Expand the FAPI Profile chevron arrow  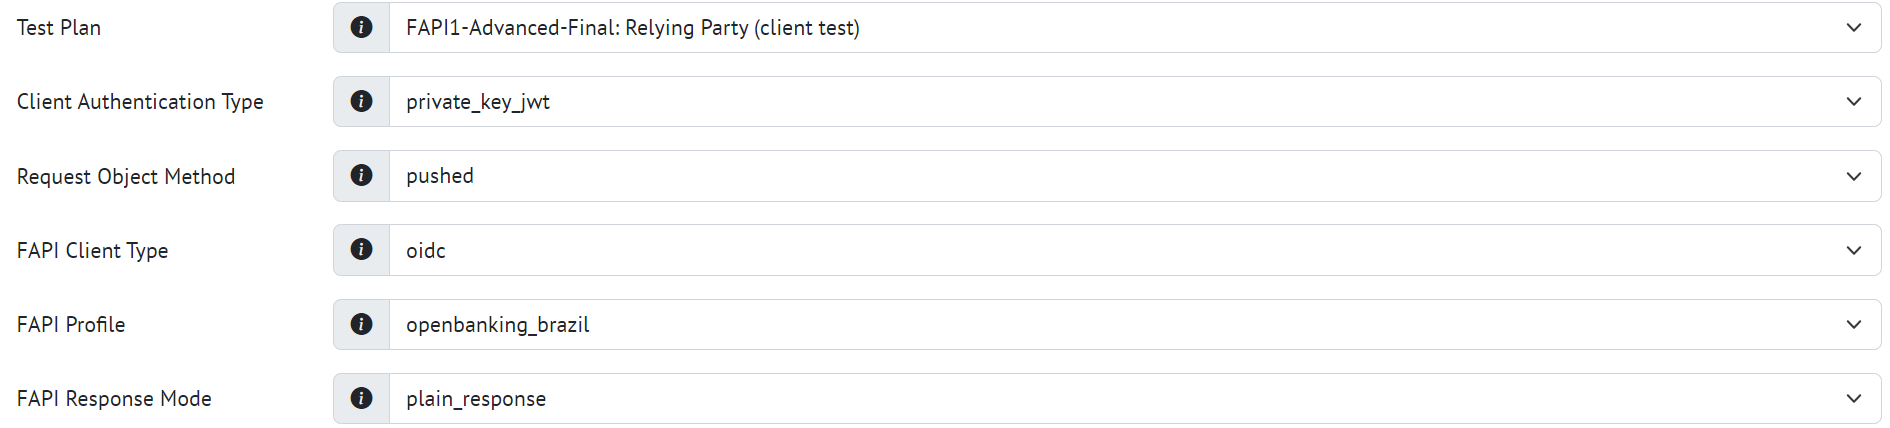1853,325
